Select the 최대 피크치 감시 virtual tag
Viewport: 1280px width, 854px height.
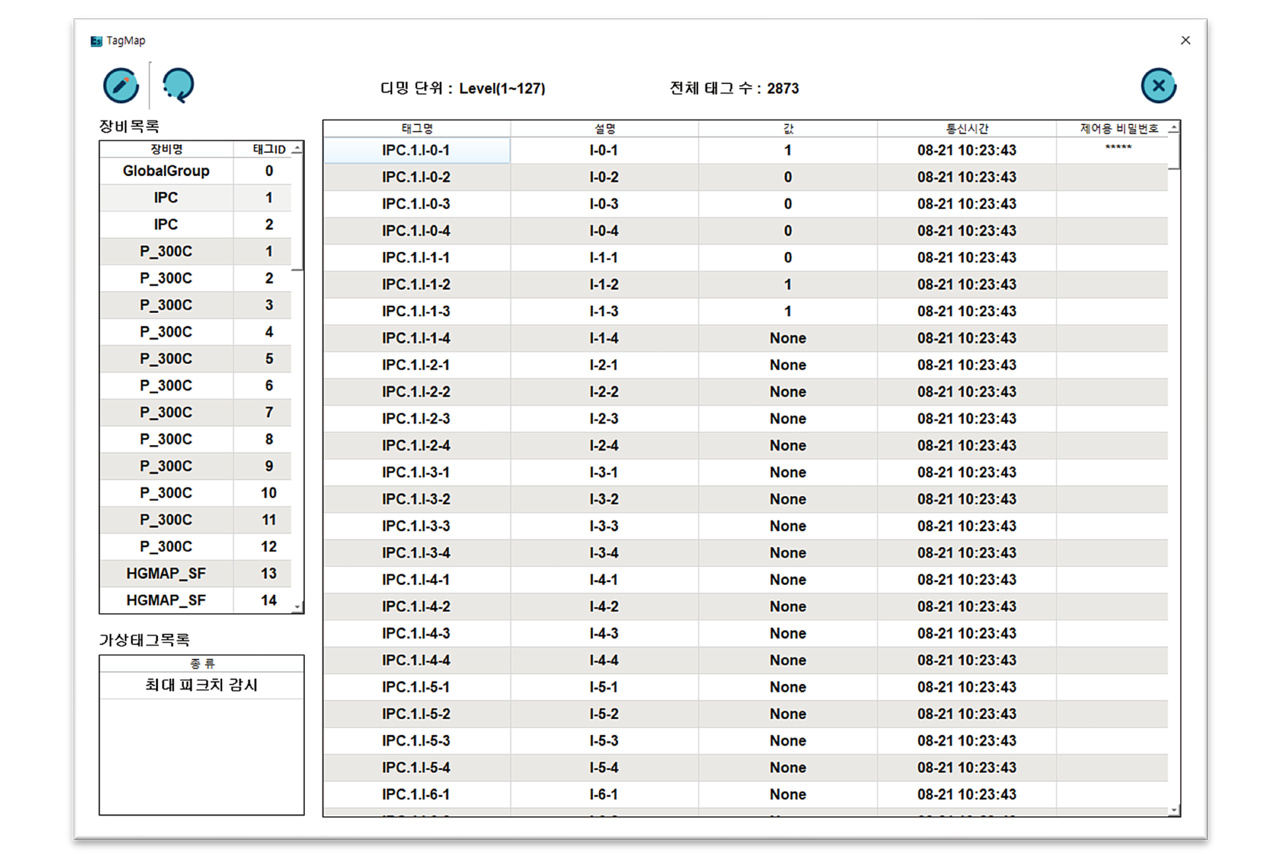tap(202, 686)
